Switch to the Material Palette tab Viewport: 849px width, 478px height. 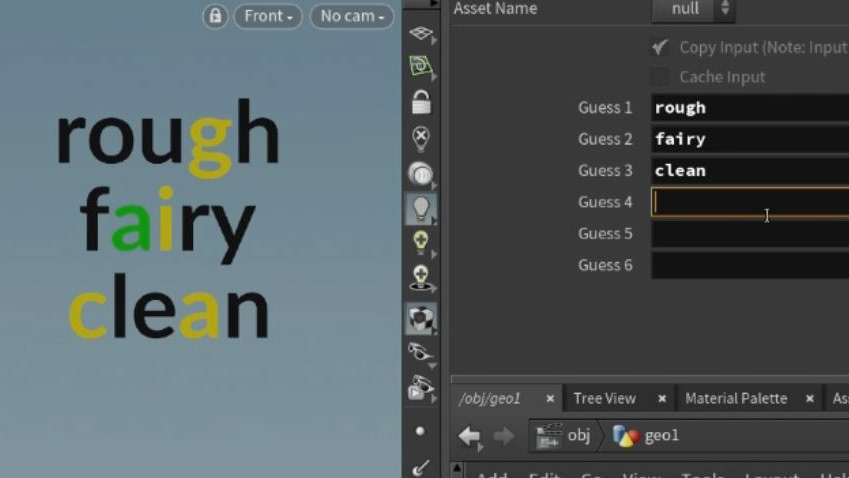(736, 398)
